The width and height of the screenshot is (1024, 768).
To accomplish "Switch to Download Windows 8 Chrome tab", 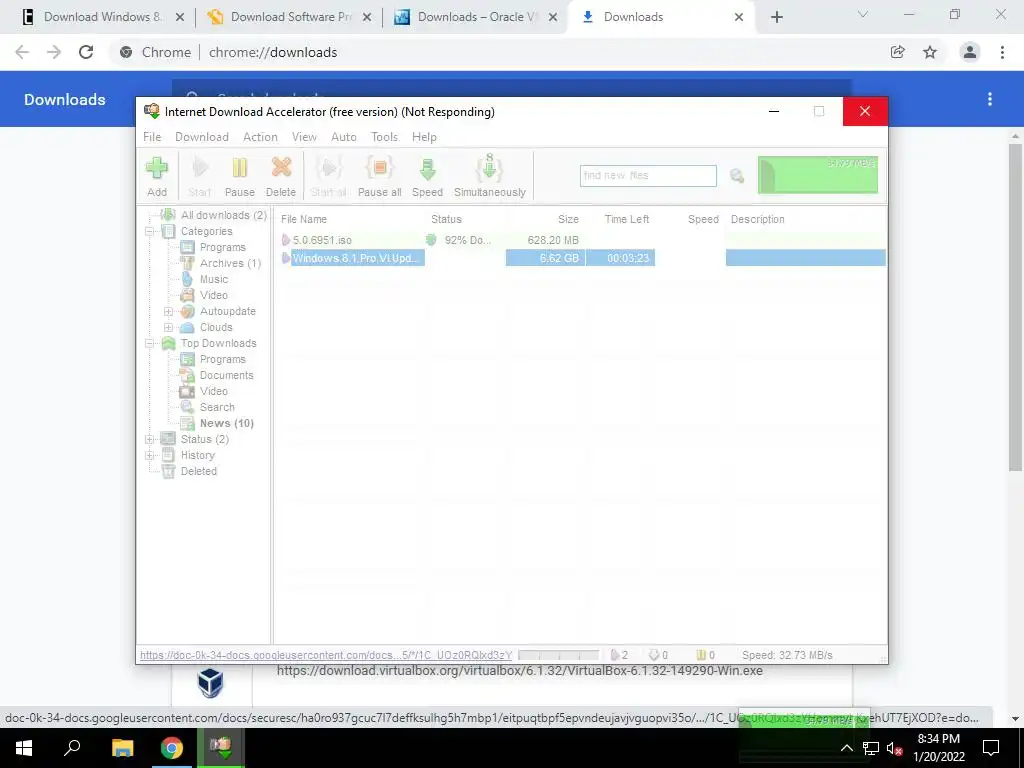I will [x=103, y=17].
